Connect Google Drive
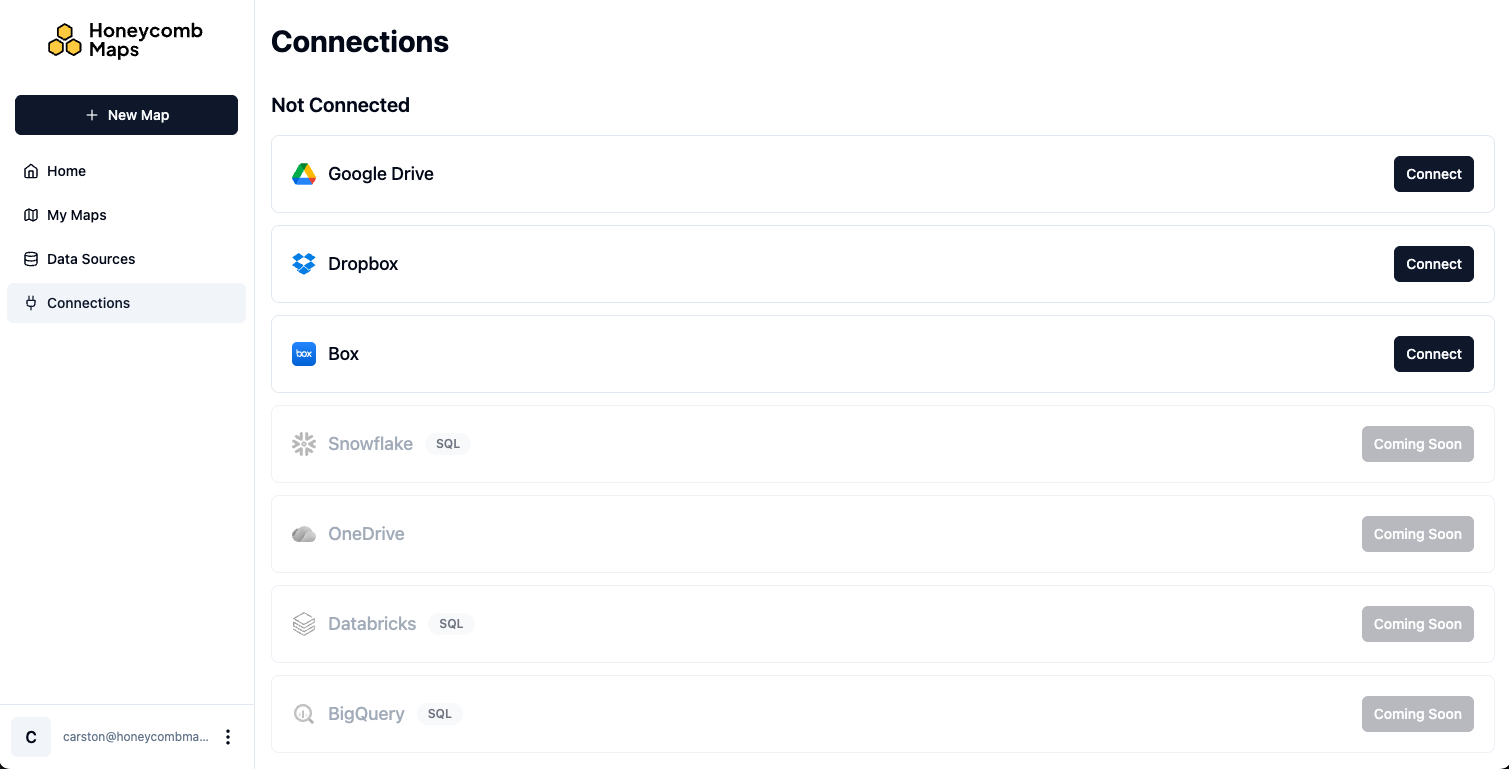Image resolution: width=1509 pixels, height=769 pixels. [x=1433, y=173]
